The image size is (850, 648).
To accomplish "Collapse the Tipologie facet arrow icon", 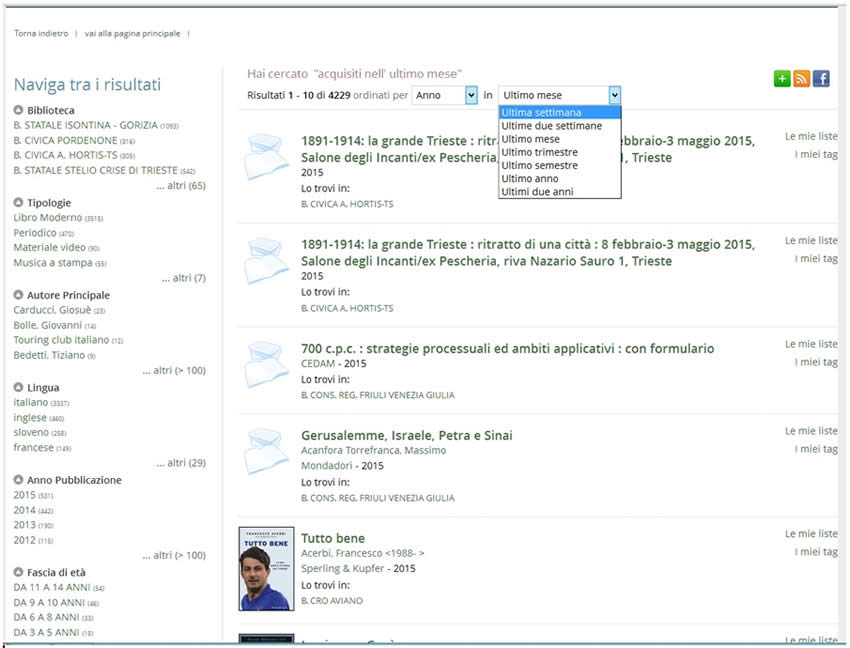I will [x=19, y=203].
